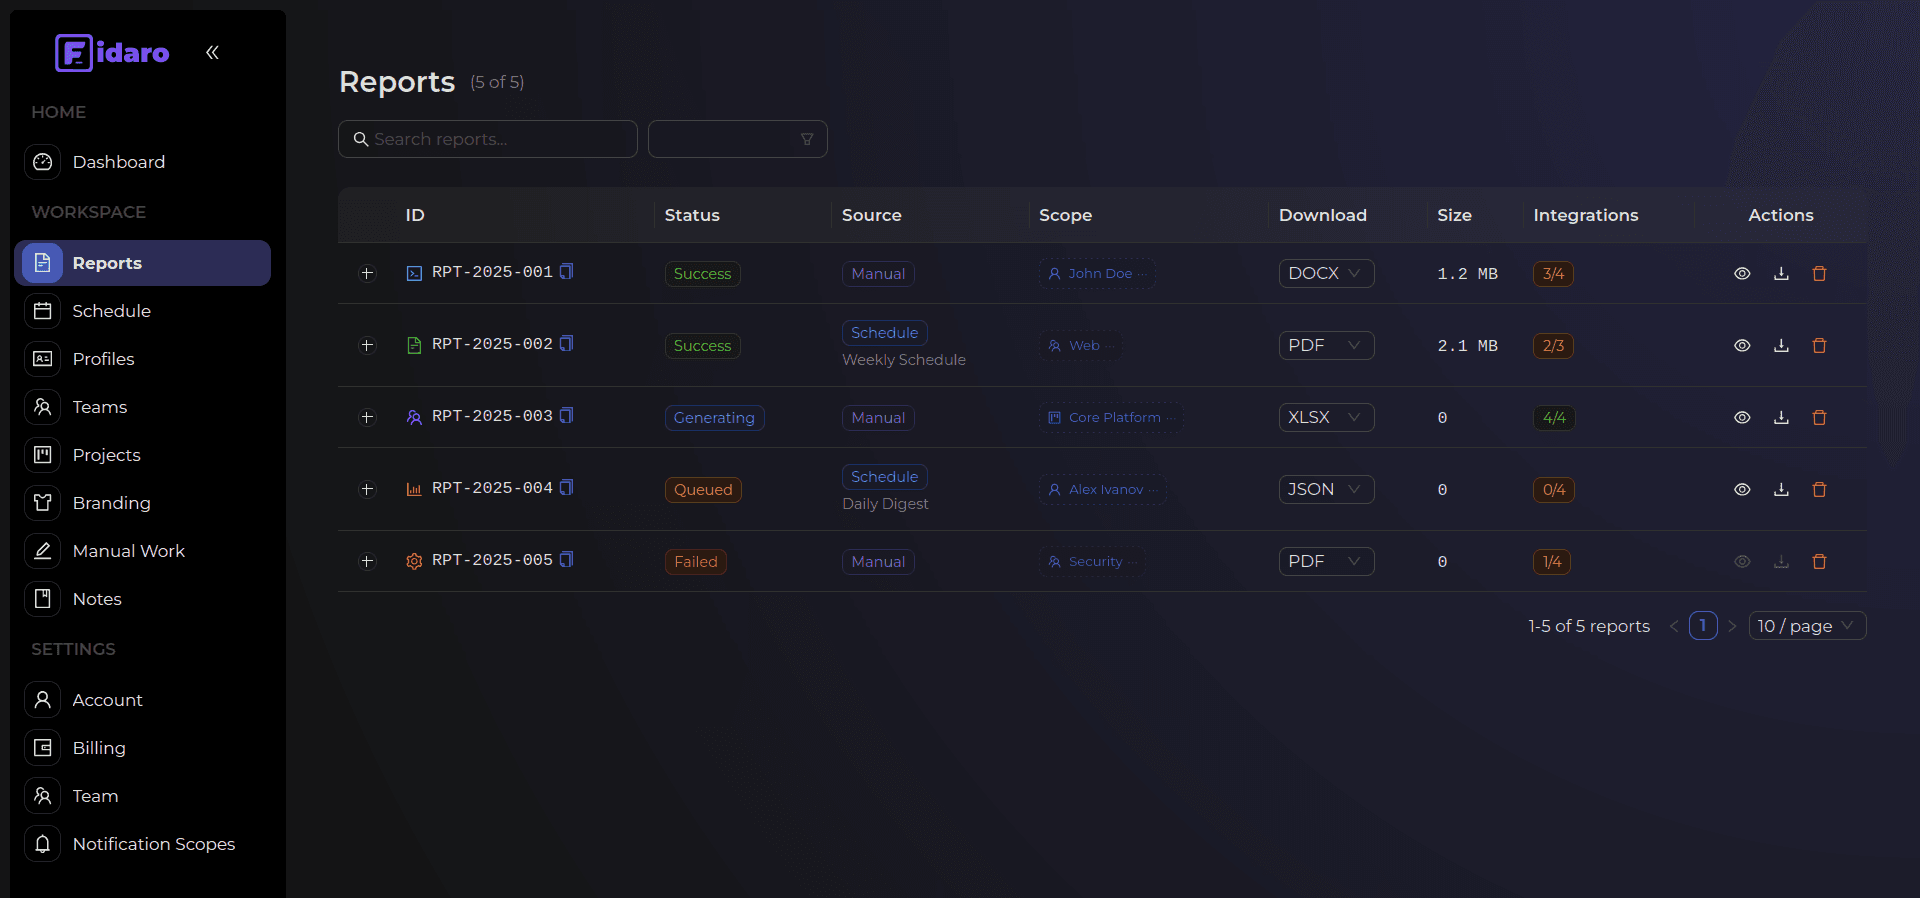1920x898 pixels.
Task: Collapse the sidebar with double-chevron icon
Action: tap(212, 53)
